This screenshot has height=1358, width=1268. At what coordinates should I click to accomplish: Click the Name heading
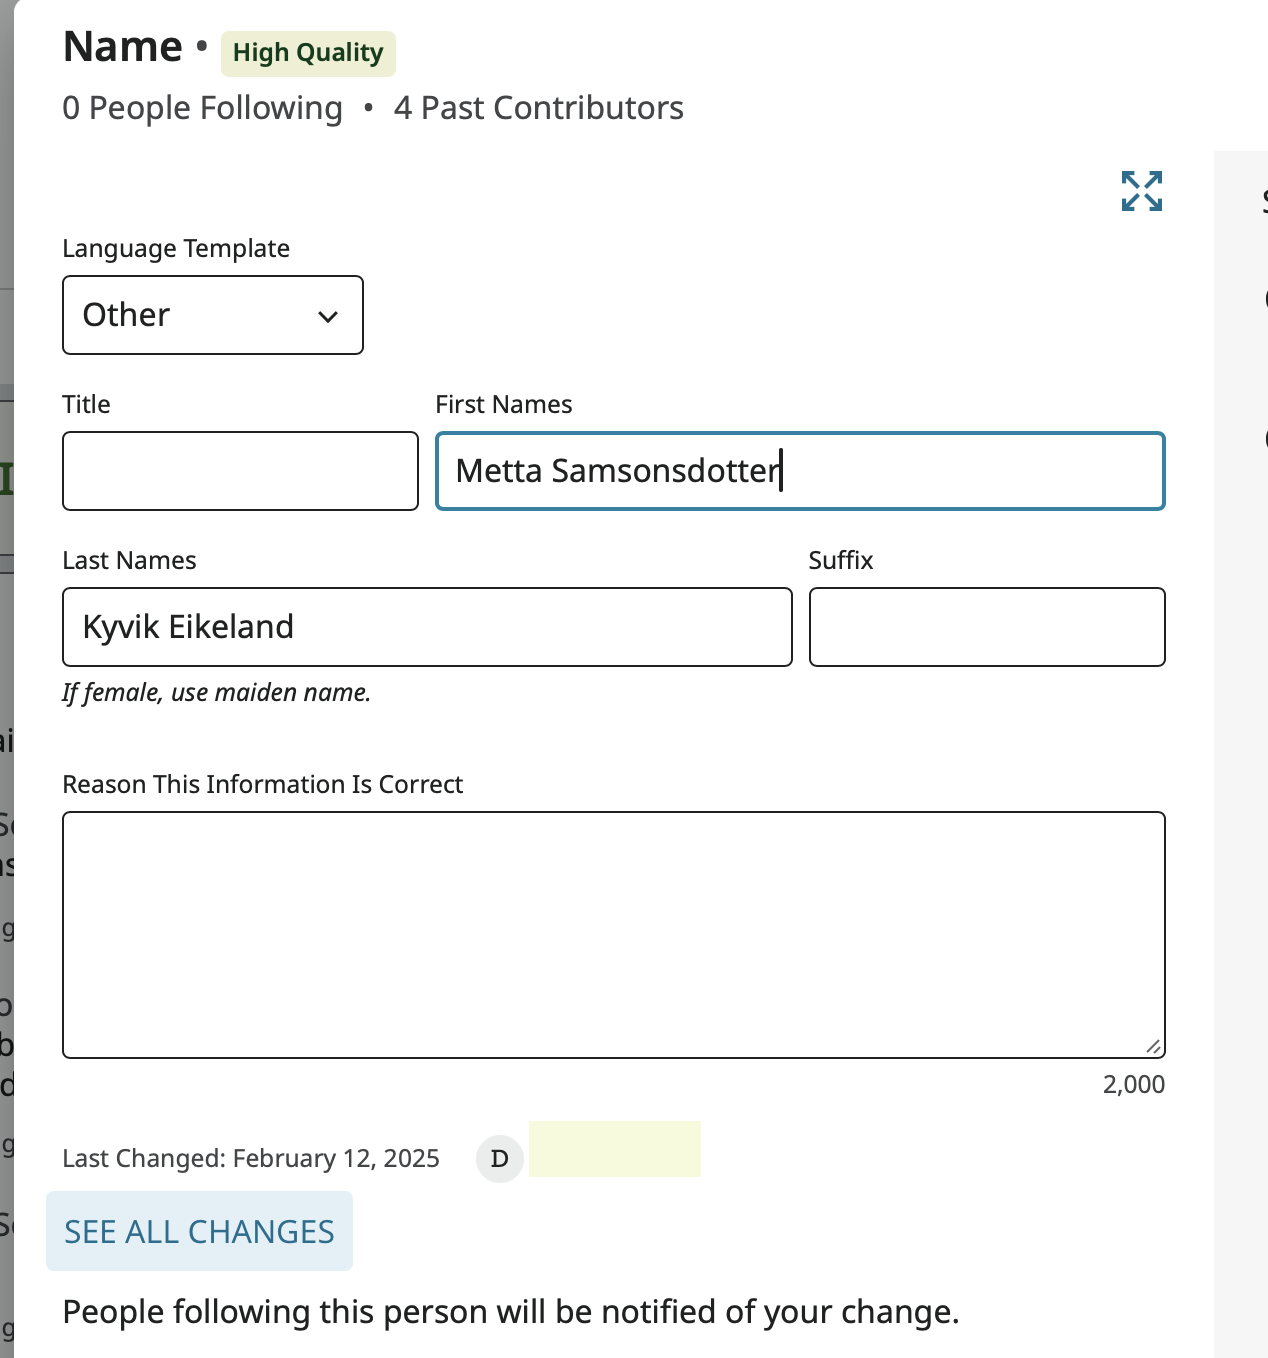tap(122, 46)
